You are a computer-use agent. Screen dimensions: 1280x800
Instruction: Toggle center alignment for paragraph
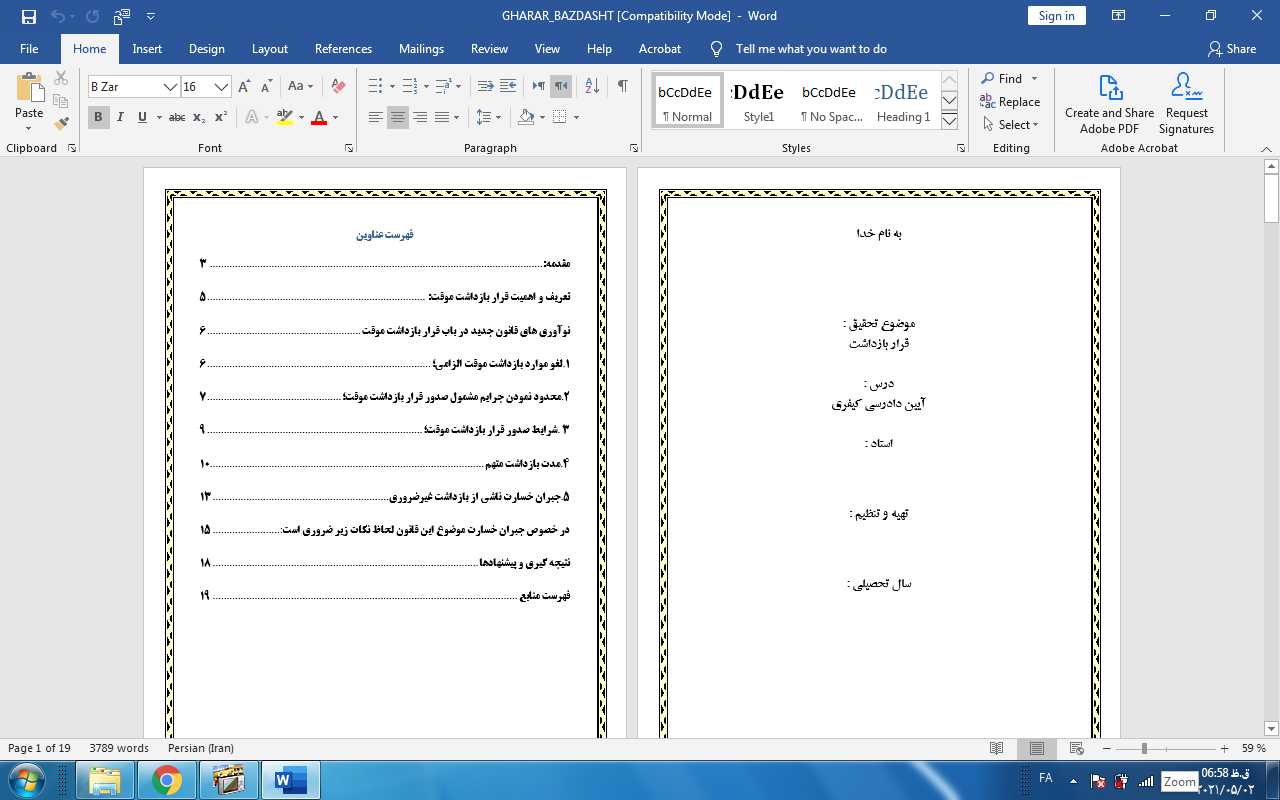398,118
